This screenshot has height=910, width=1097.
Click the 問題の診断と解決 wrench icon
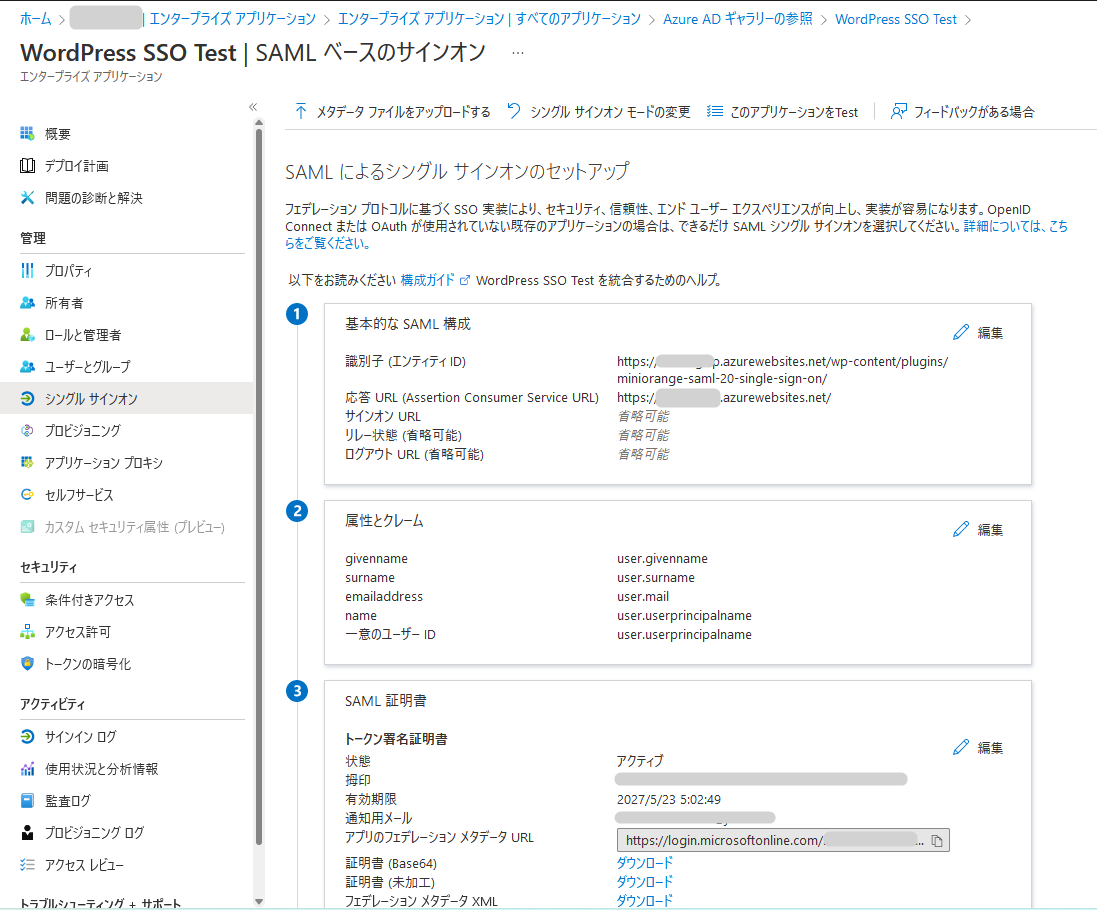[27, 198]
